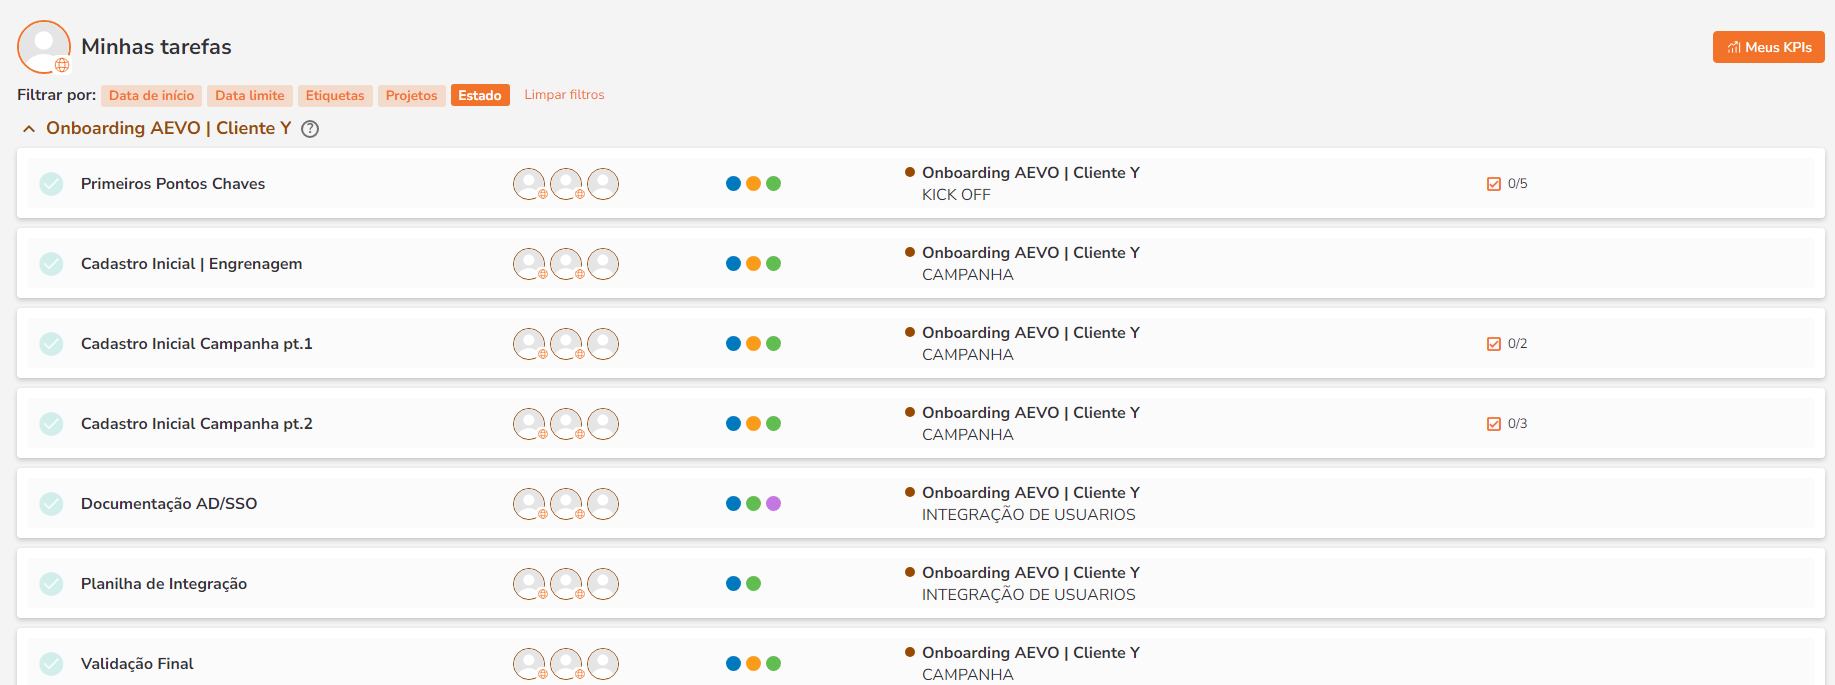The image size is (1835, 685).
Task: Check off Documentação AD/SSO task
Action: coord(51,504)
